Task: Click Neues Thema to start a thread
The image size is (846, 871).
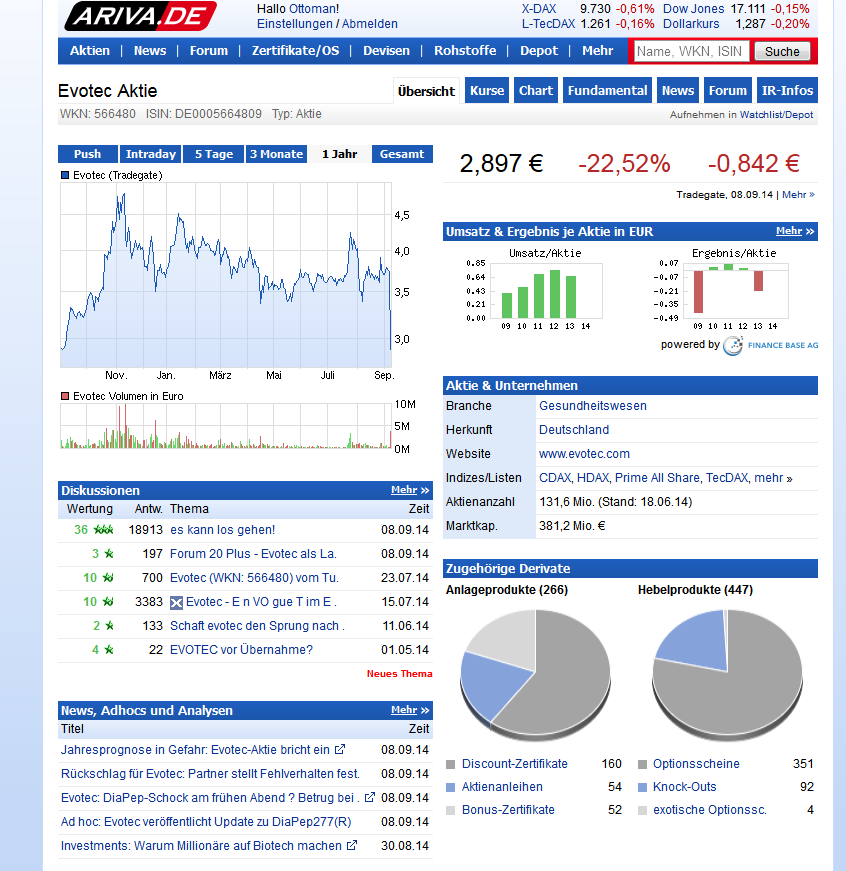Action: [399, 673]
